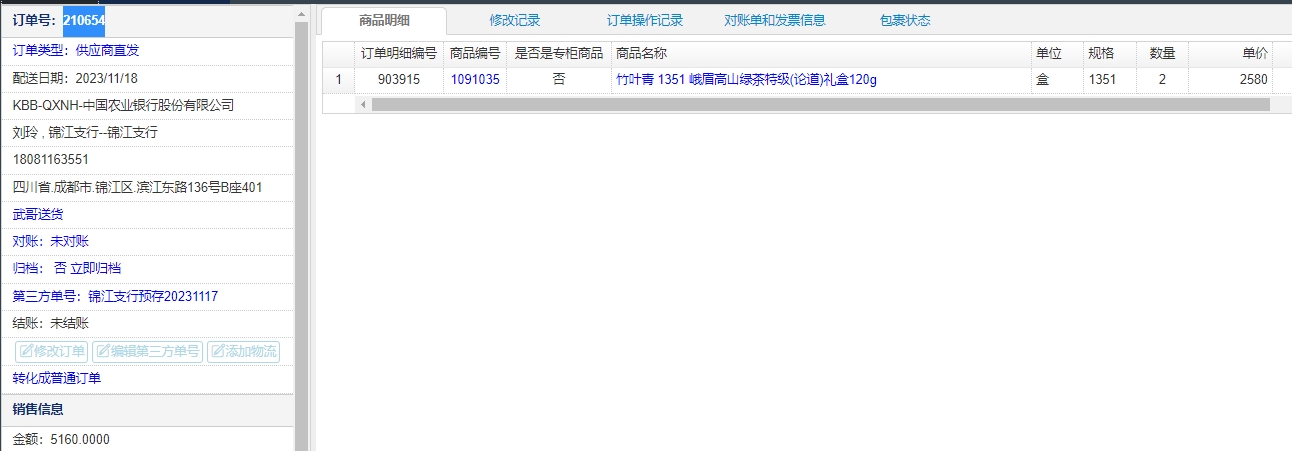Image resolution: width=1292 pixels, height=451 pixels.
Task: Click the 配送日期: 2023/11/18 text
Action: tap(75, 78)
